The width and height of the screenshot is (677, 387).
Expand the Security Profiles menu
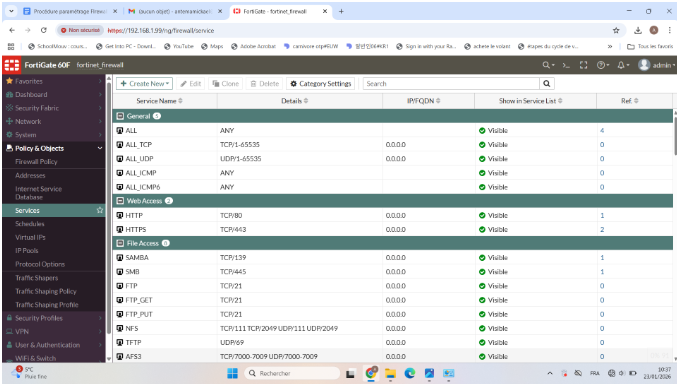(54, 318)
